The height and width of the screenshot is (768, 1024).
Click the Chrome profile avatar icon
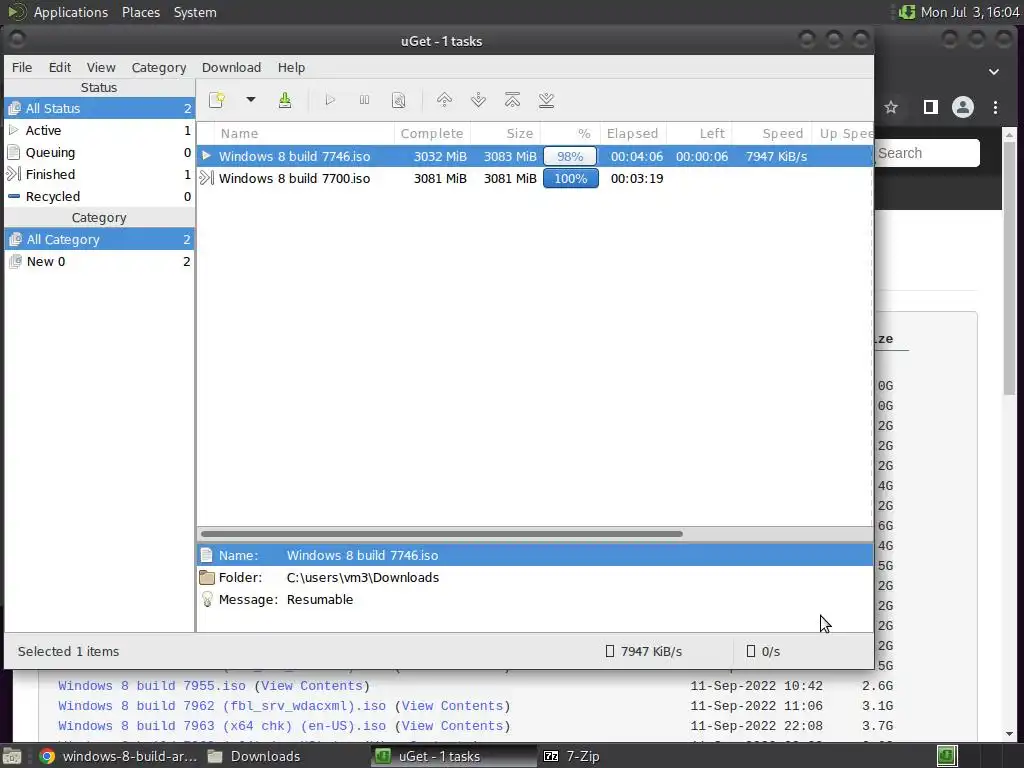963,107
